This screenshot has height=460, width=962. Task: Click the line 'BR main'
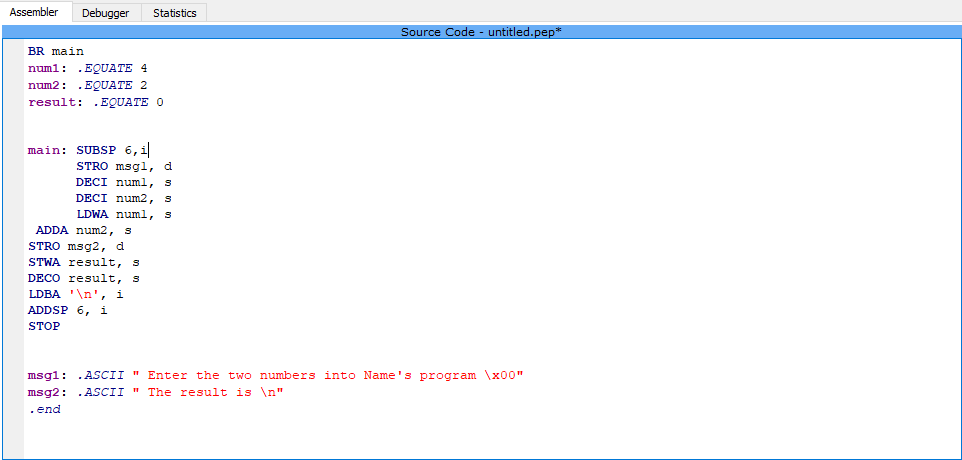tap(56, 52)
